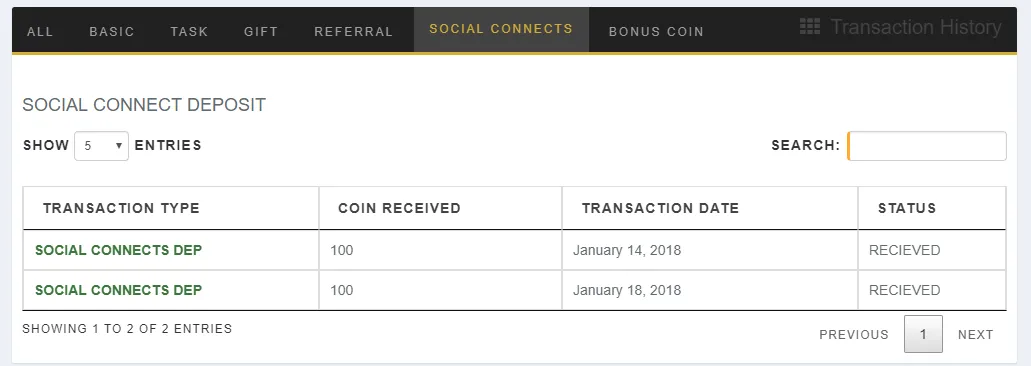The height and width of the screenshot is (366, 1031).
Task: Open the TASK tab
Action: 189,32
